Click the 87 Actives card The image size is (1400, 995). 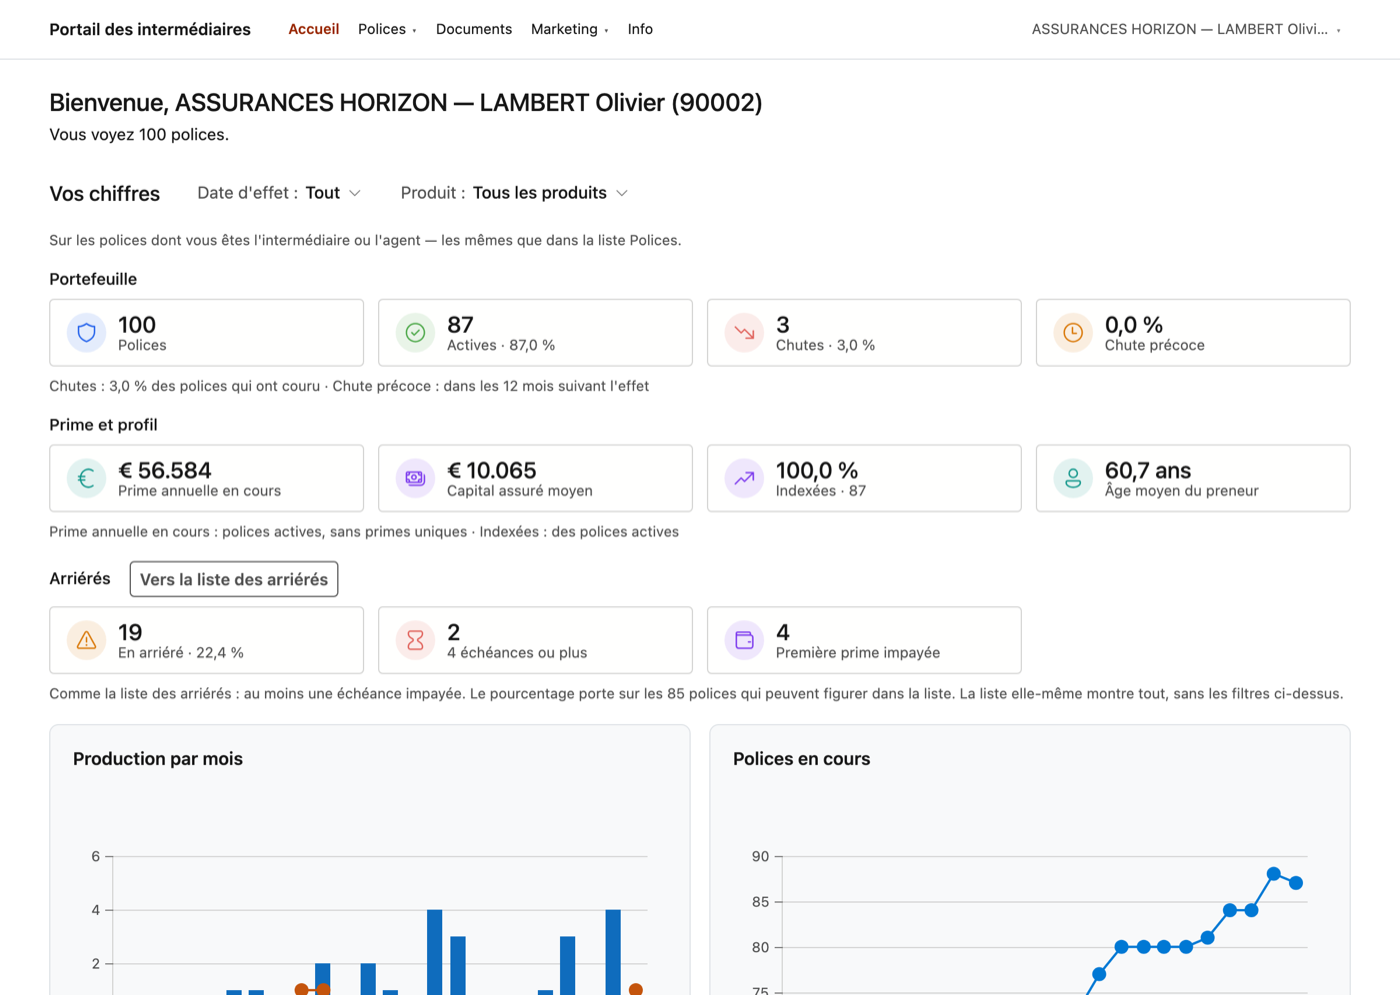coord(535,333)
